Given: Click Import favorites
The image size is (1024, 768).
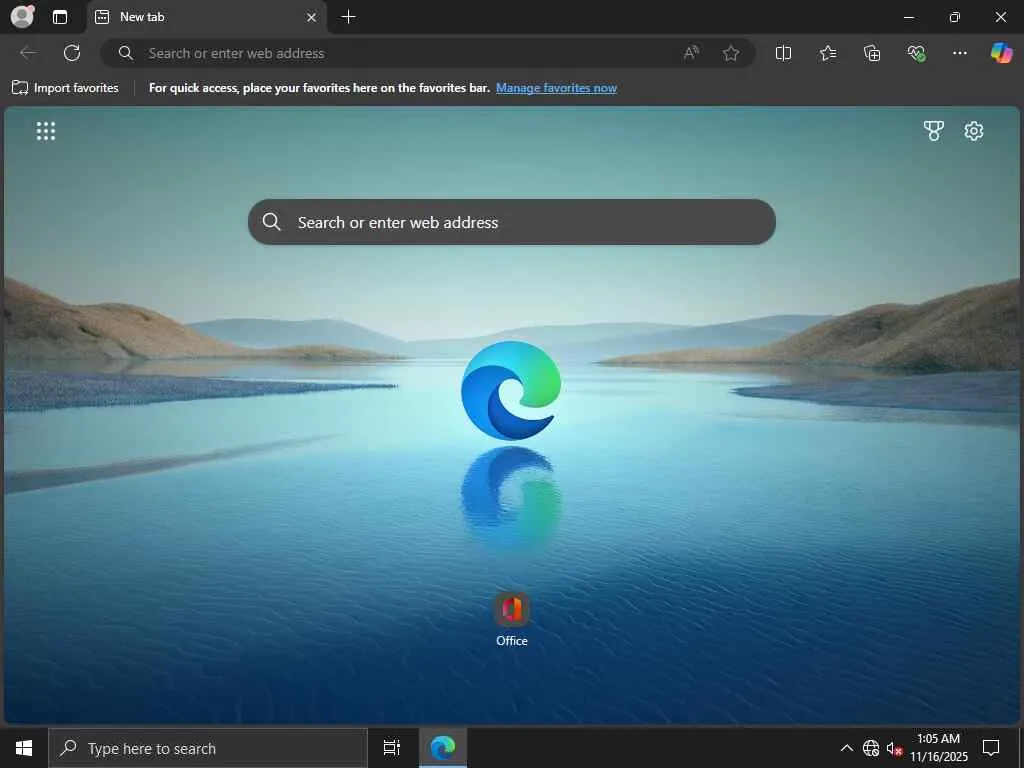Looking at the screenshot, I should click(x=65, y=88).
